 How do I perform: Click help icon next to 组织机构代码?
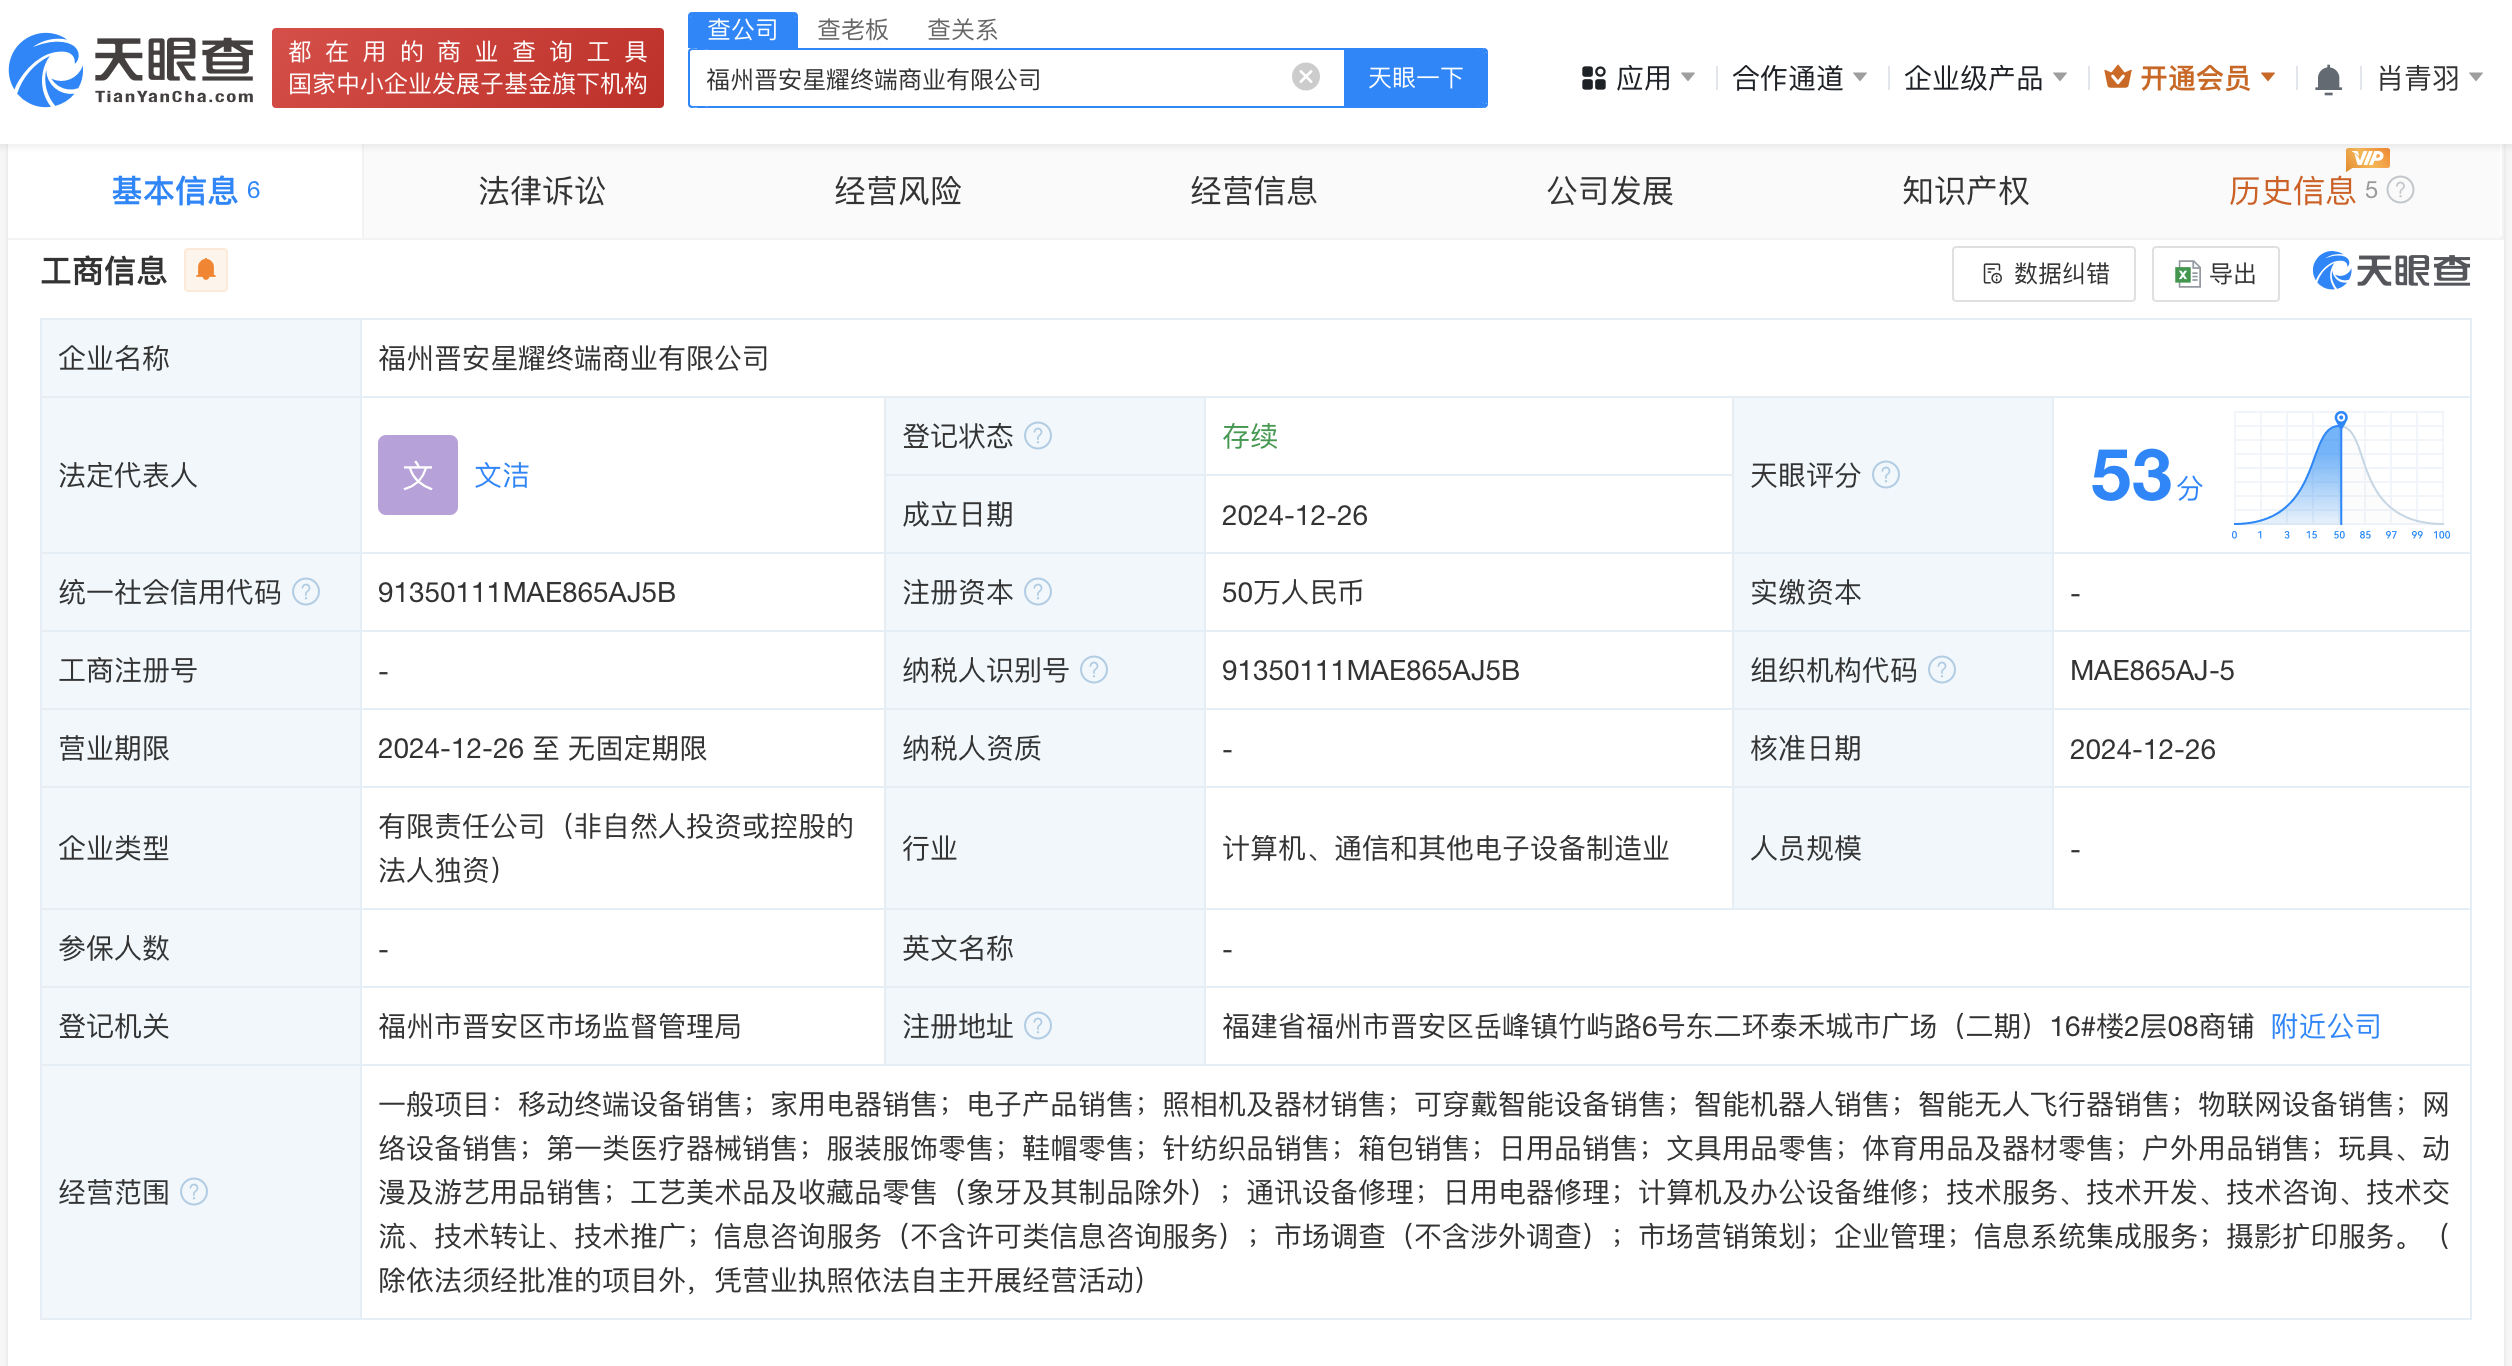pyautogui.click(x=1941, y=670)
